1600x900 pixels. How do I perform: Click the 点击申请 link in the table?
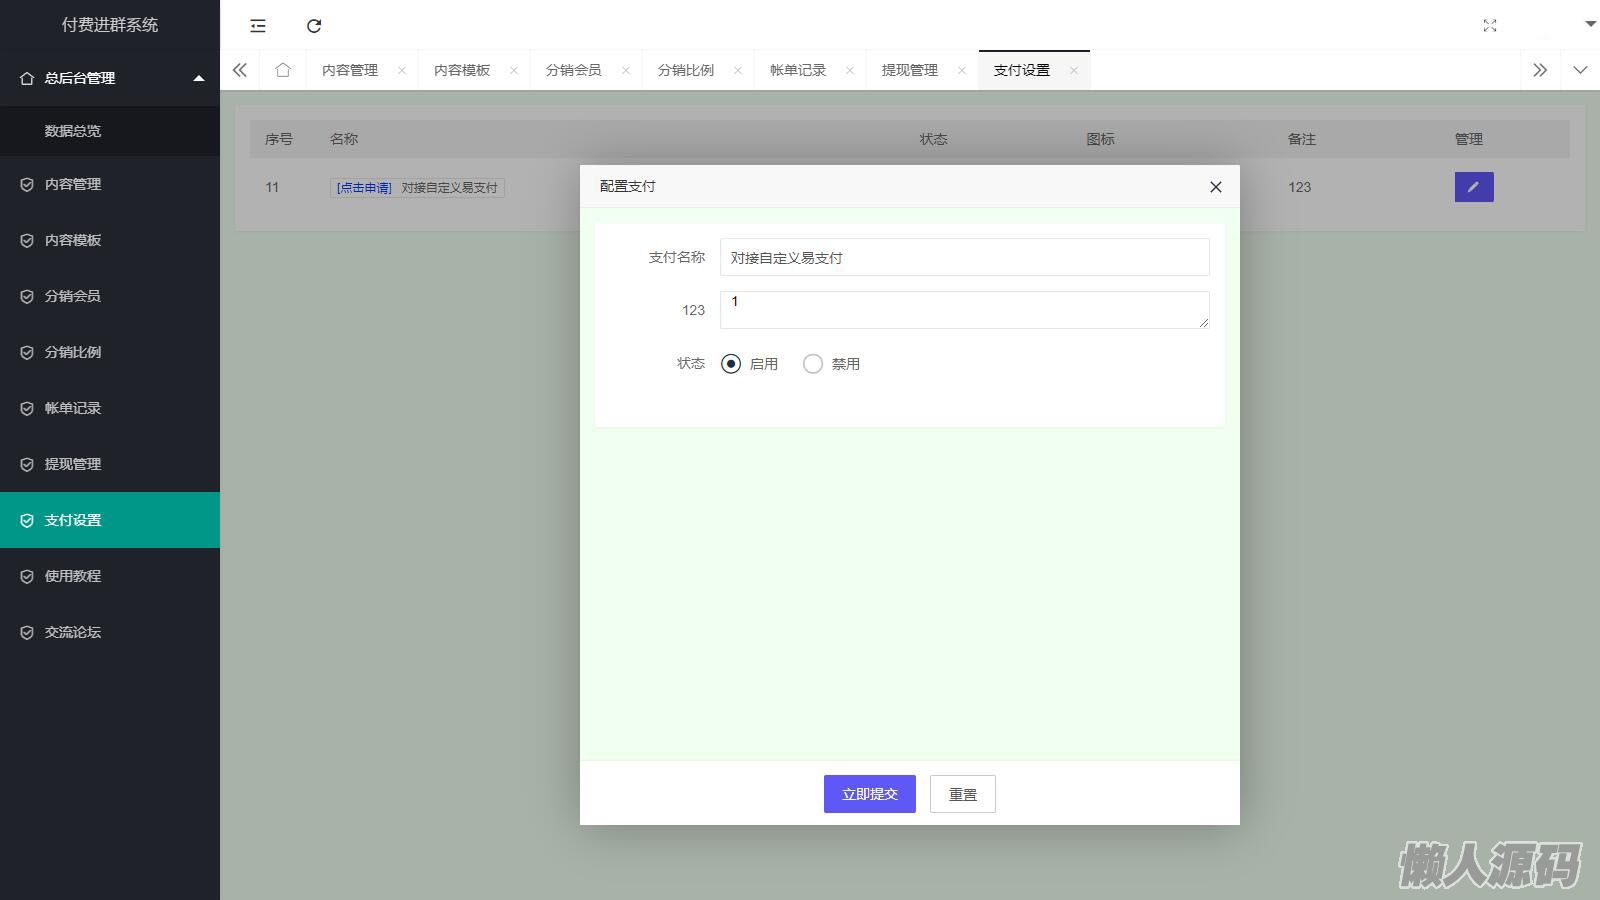point(364,188)
